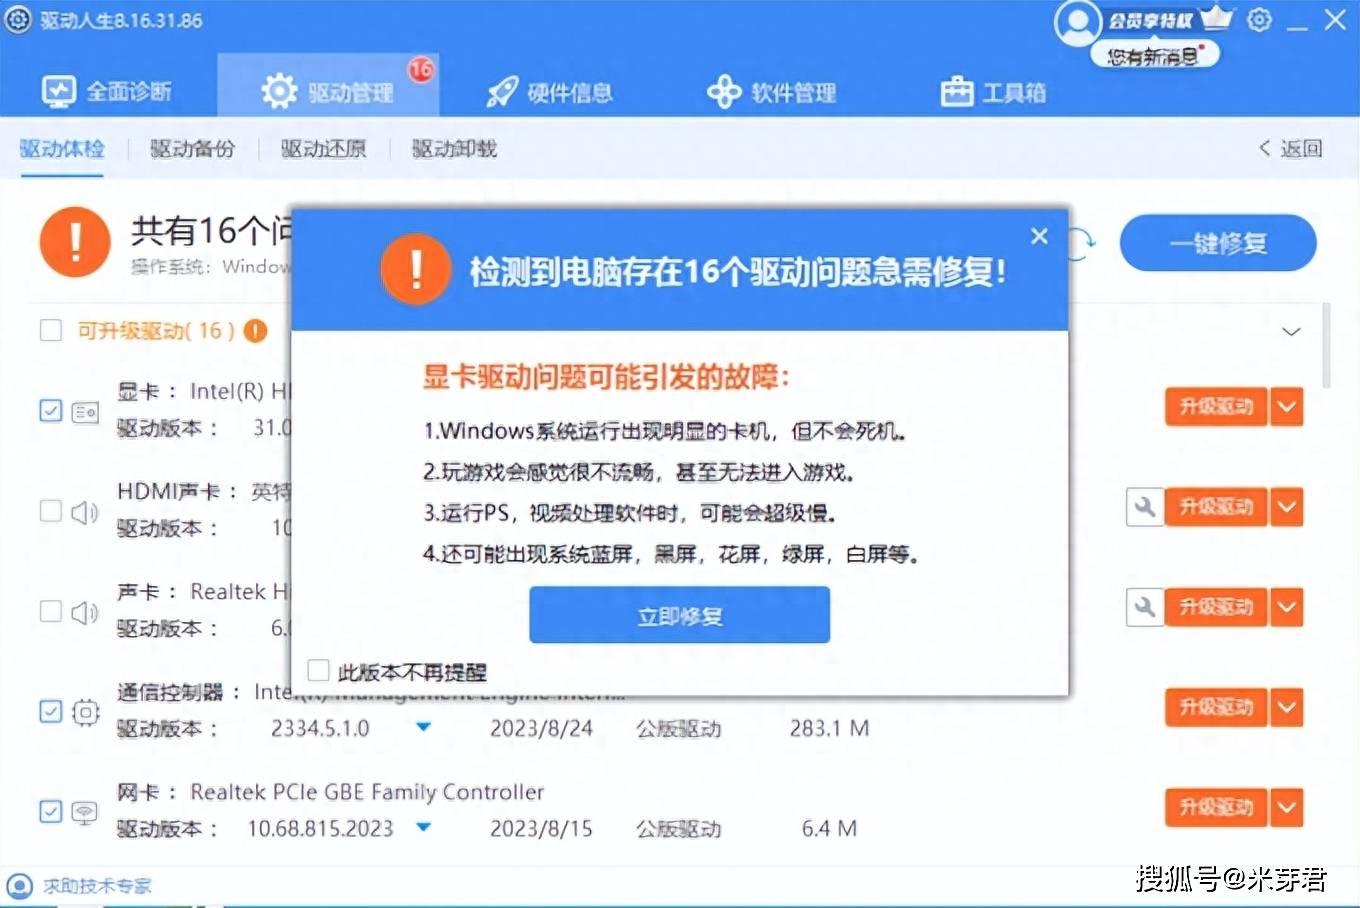Select 驱动备份 sub-tab
This screenshot has height=908, width=1360.
192,148
